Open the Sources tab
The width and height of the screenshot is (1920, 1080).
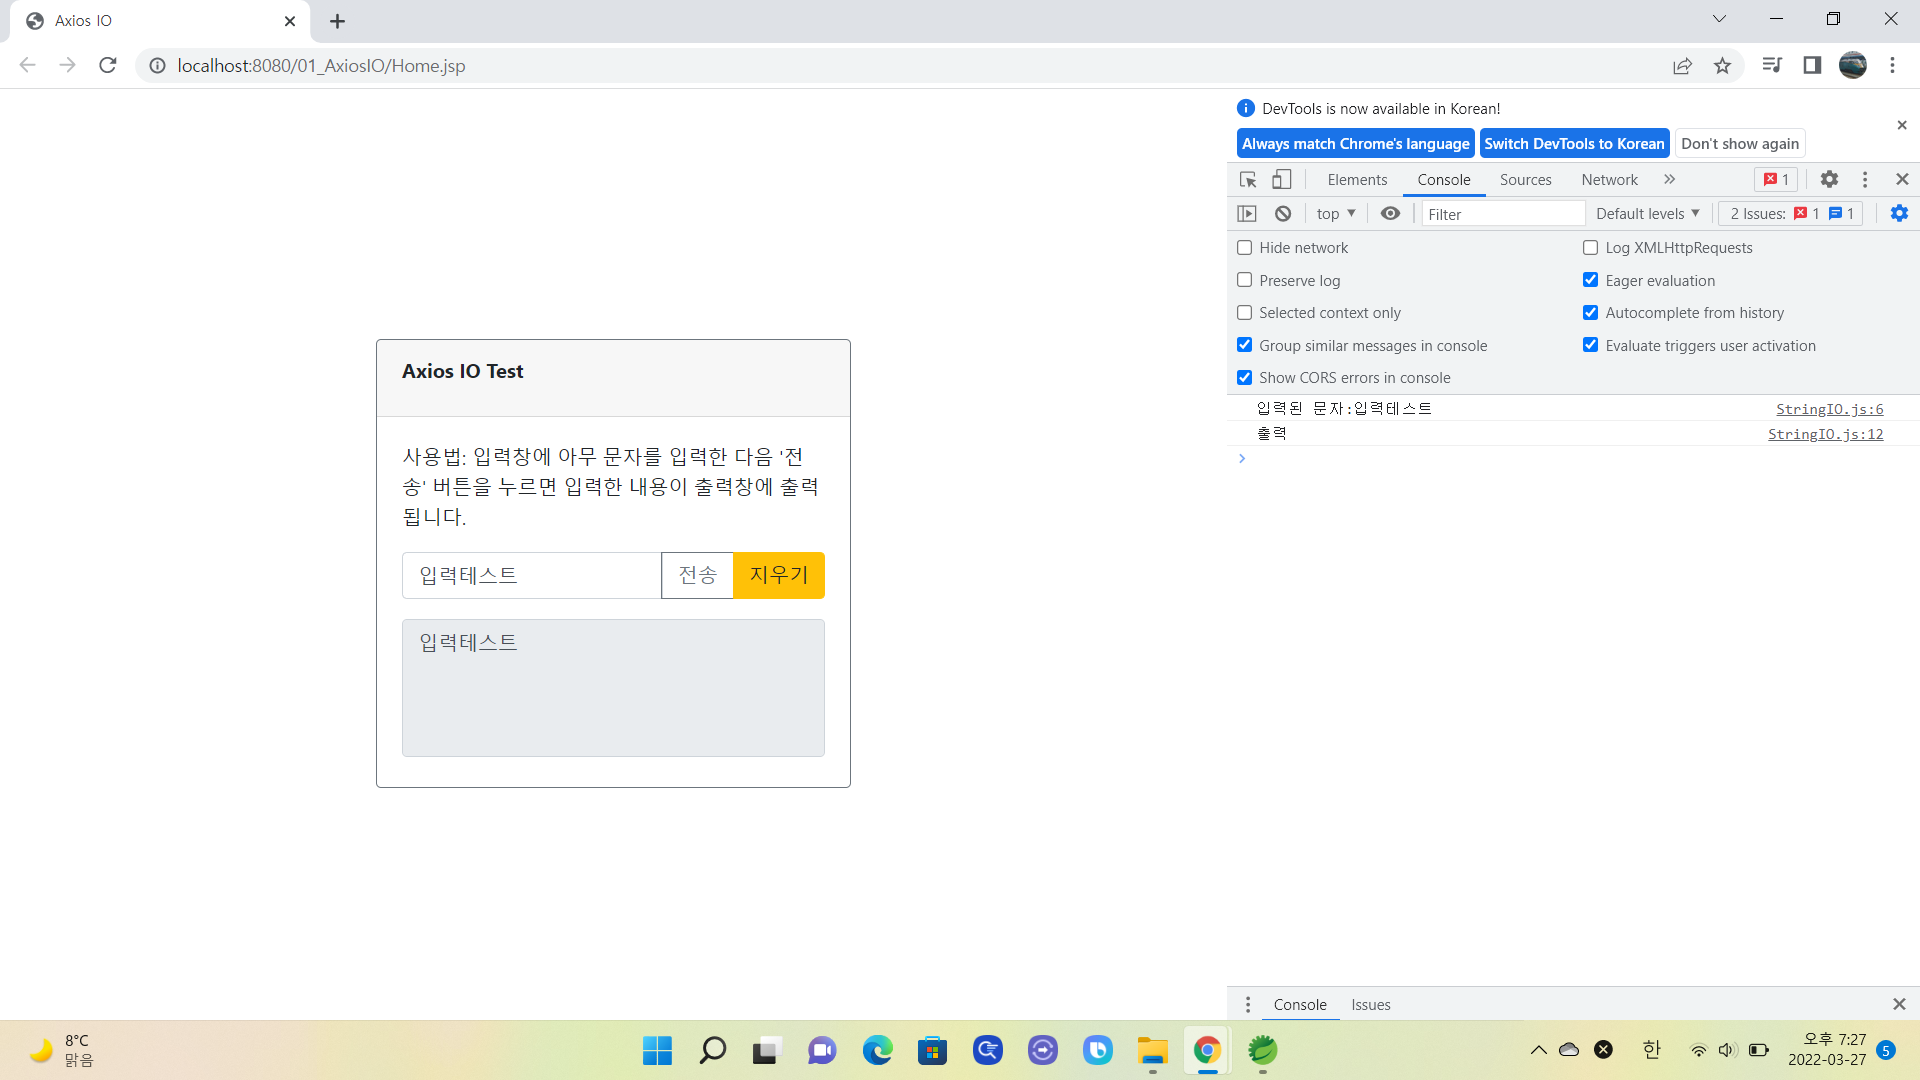pyautogui.click(x=1525, y=180)
